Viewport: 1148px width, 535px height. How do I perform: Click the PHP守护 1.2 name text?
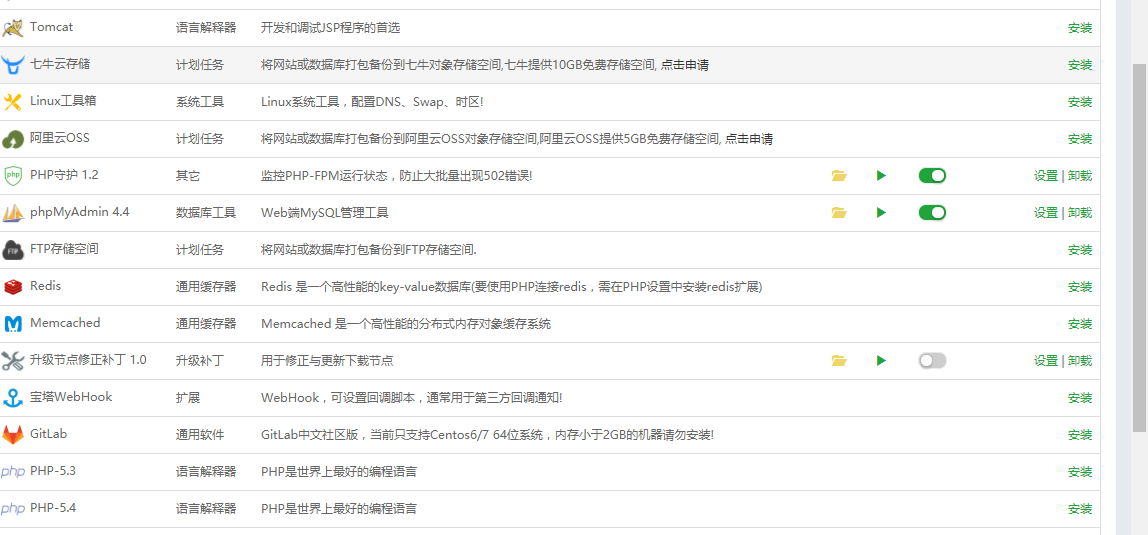pos(64,175)
